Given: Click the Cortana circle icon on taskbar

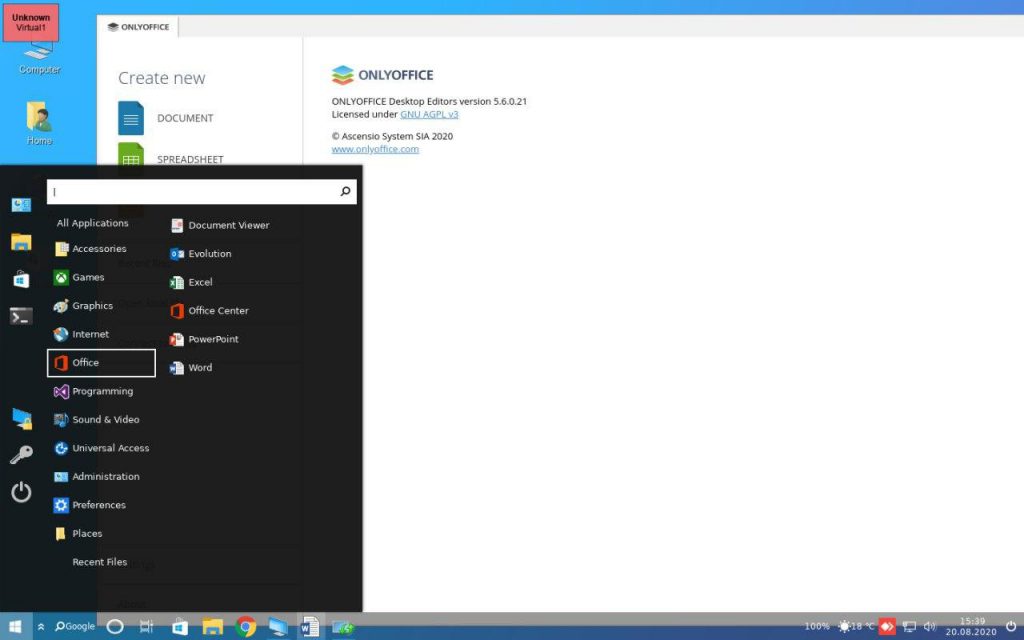Looking at the screenshot, I should pyautogui.click(x=115, y=627).
